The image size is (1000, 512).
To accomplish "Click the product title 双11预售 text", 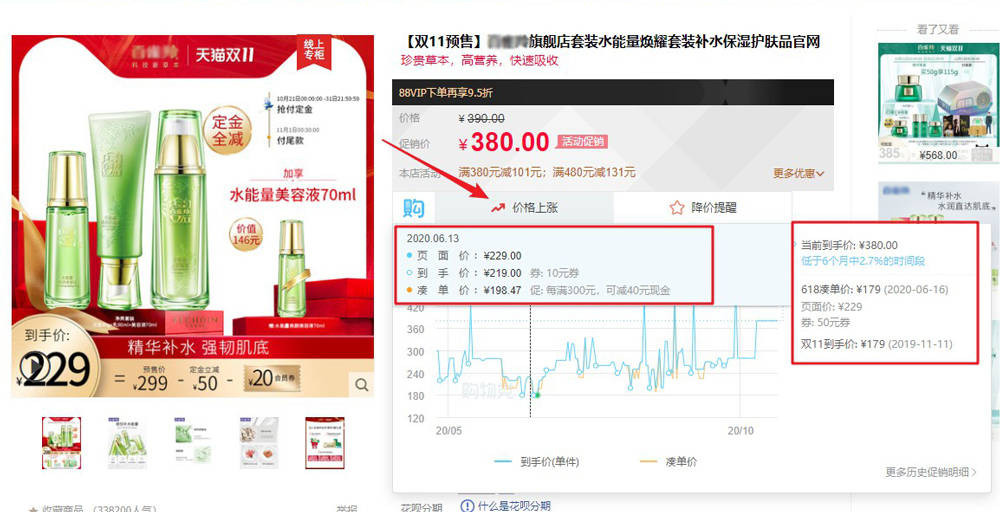I will click(612, 43).
